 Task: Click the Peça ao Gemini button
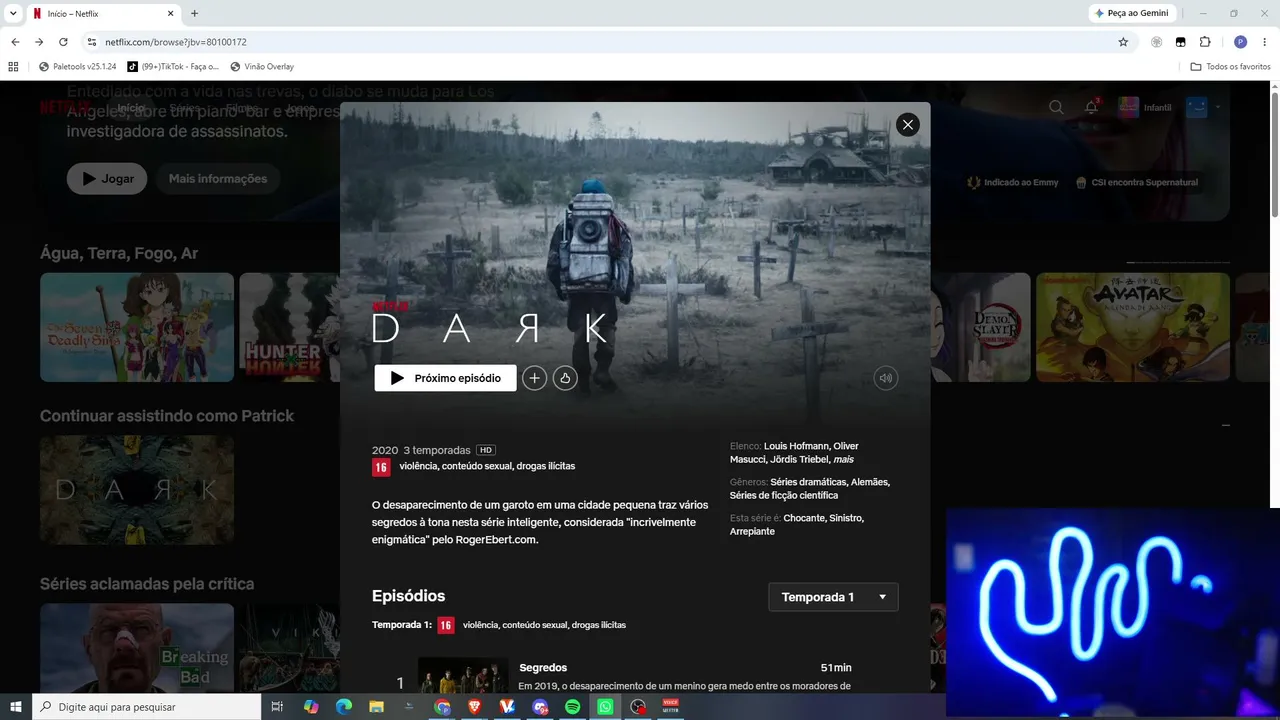pos(1132,13)
